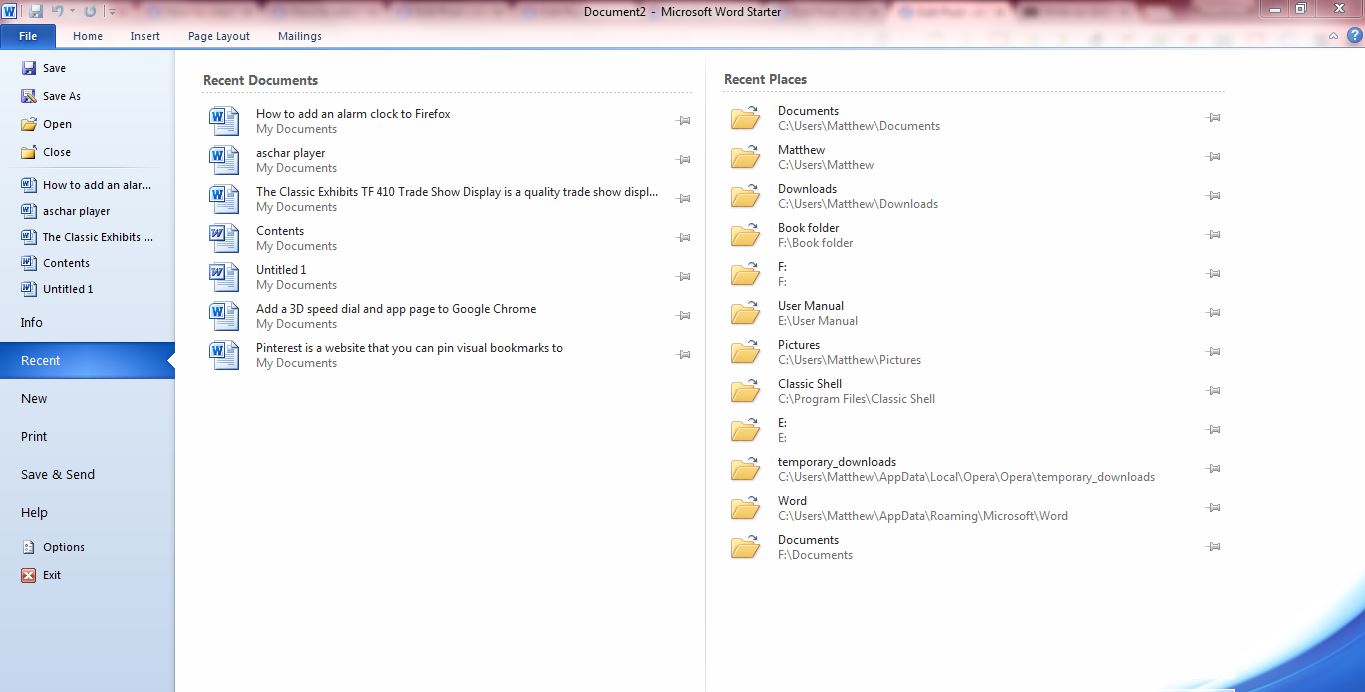Screen dimensions: 1365x692
Task: Click Exit to quit Word
Action: [x=41, y=575]
